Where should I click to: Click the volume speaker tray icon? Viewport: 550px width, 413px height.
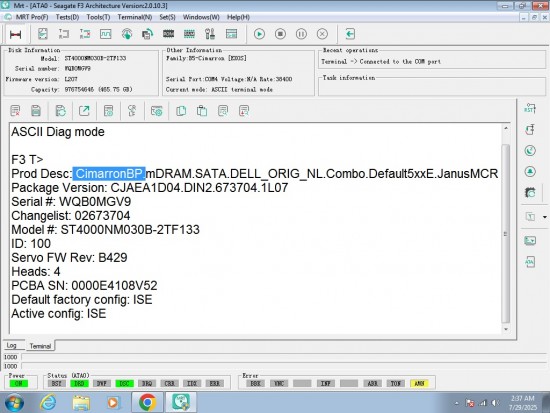(495, 403)
